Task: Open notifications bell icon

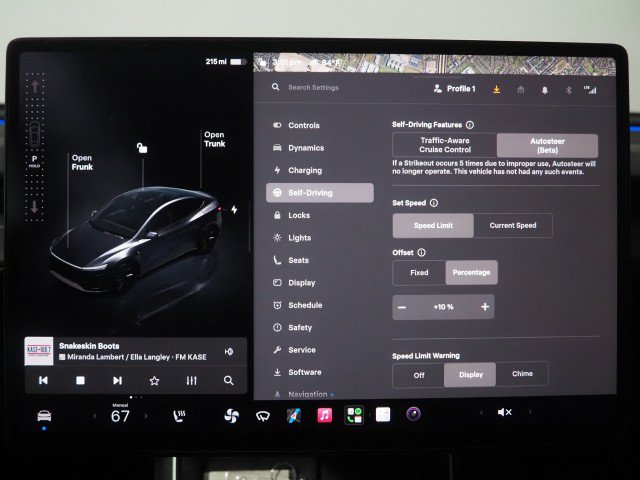Action: pos(544,90)
